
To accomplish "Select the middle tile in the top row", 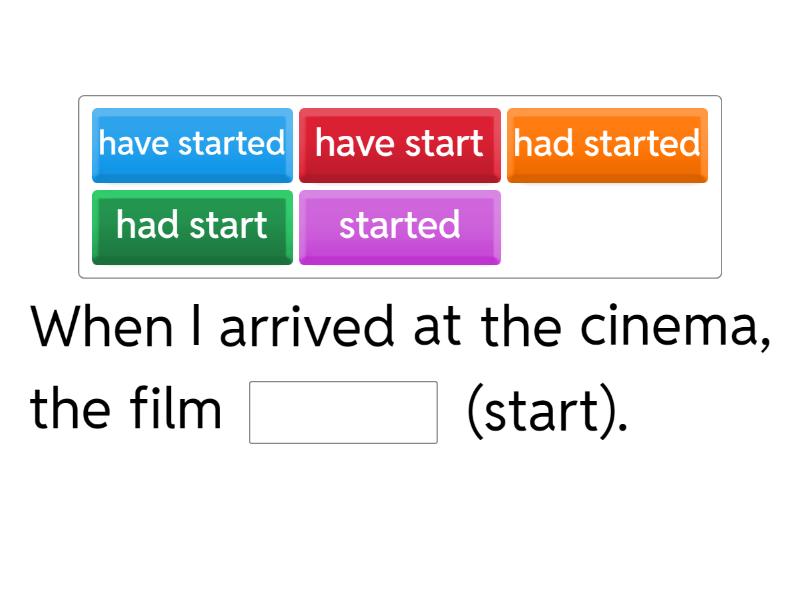I will tap(399, 144).
